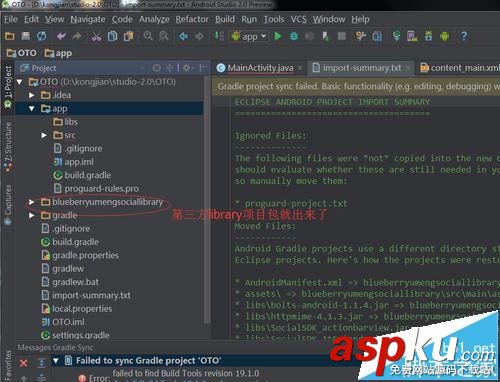This screenshot has width=500, height=382.
Task: Open the Captures side tool tab
Action: click(8, 205)
